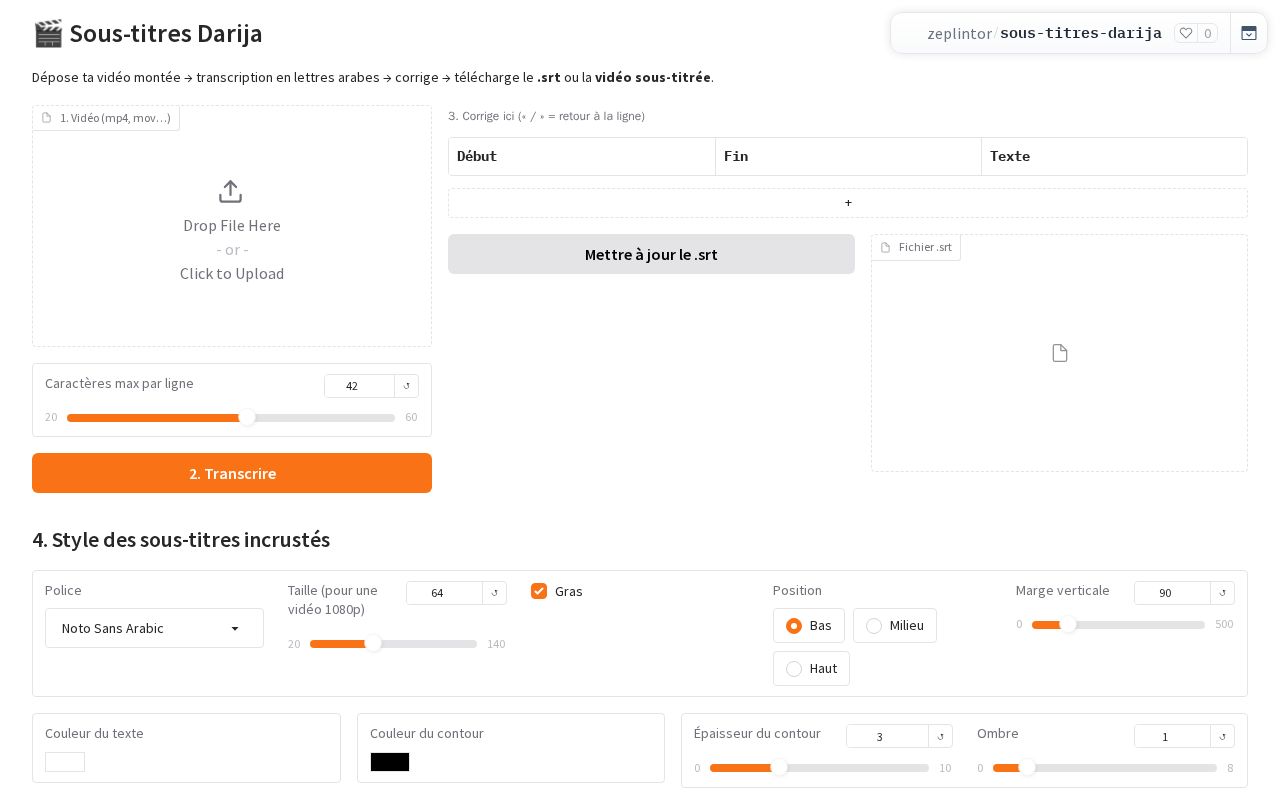Open the black Couleur du contour swatch
The height and width of the screenshot is (800, 1280).
[390, 762]
